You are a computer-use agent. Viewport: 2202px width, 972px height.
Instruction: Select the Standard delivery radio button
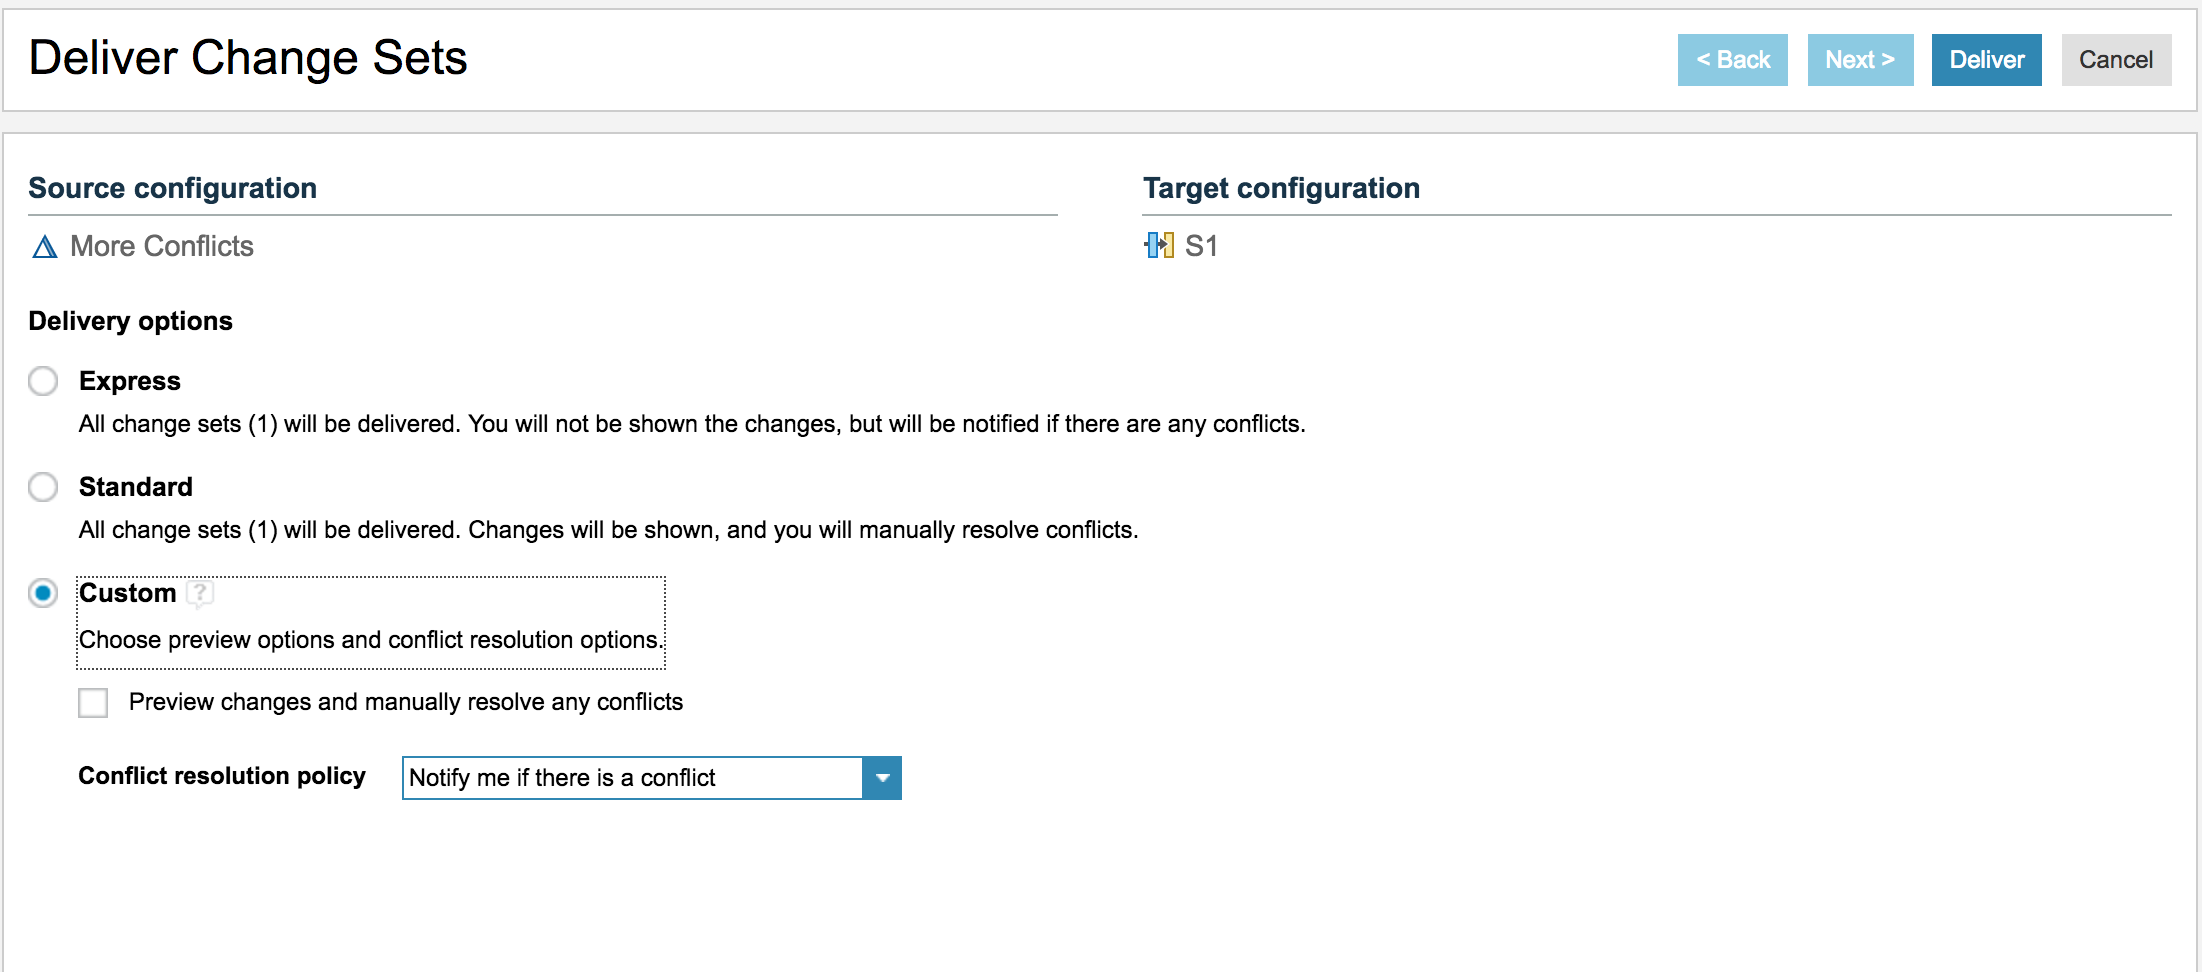click(43, 487)
